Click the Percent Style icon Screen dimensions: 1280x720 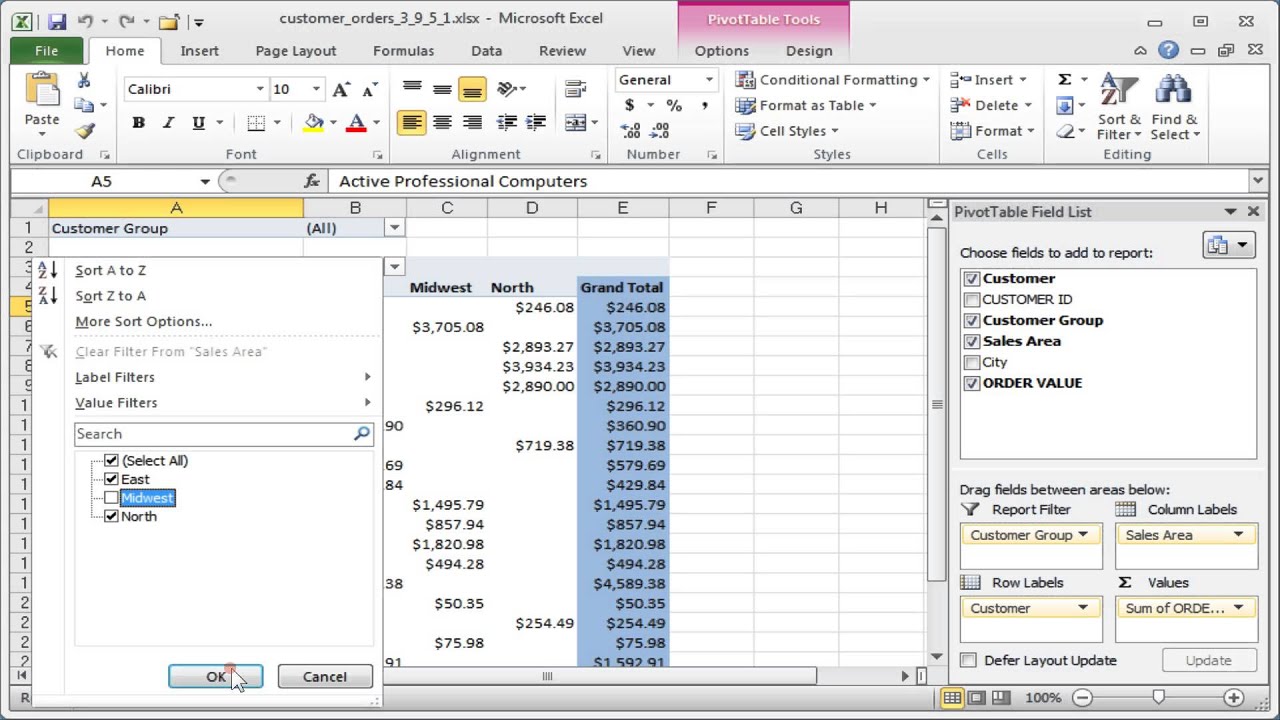pos(674,105)
